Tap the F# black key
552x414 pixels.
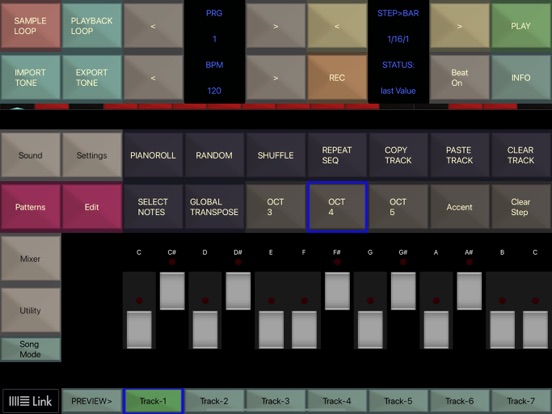tap(337, 291)
